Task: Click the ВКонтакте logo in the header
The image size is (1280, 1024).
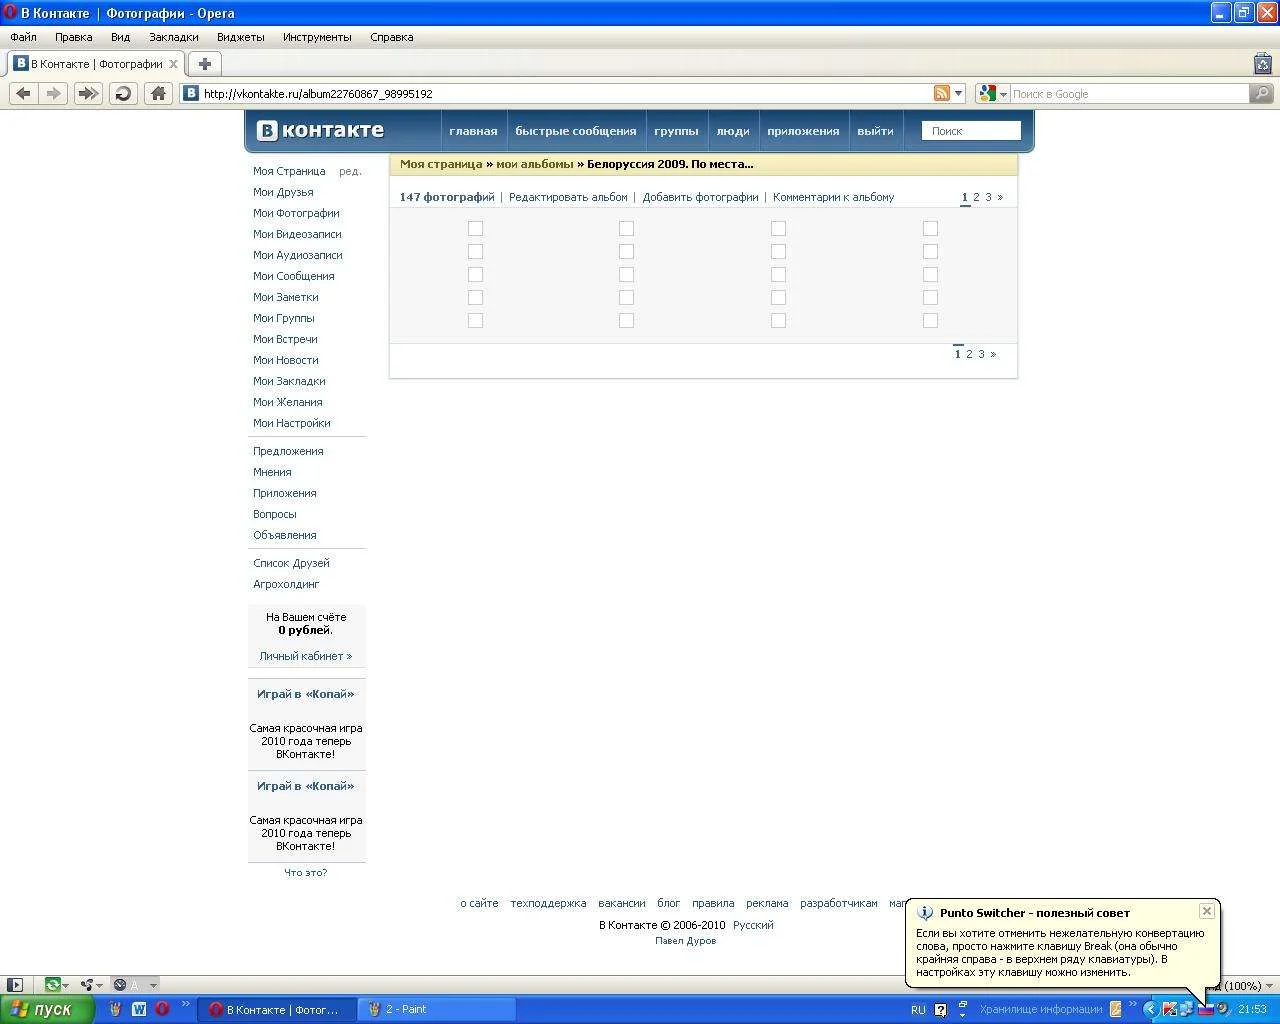Action: [x=320, y=130]
